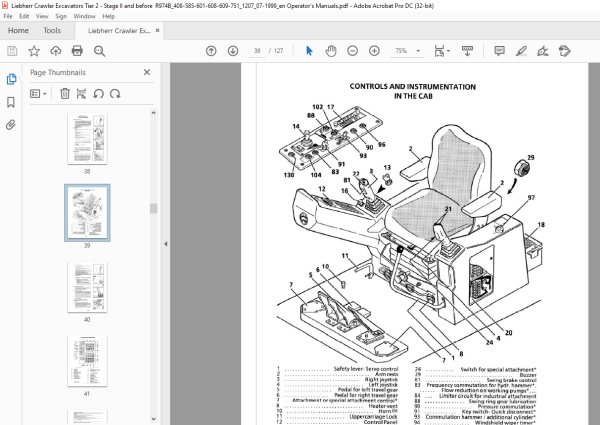Delete the selected page with the trash icon

65,93
